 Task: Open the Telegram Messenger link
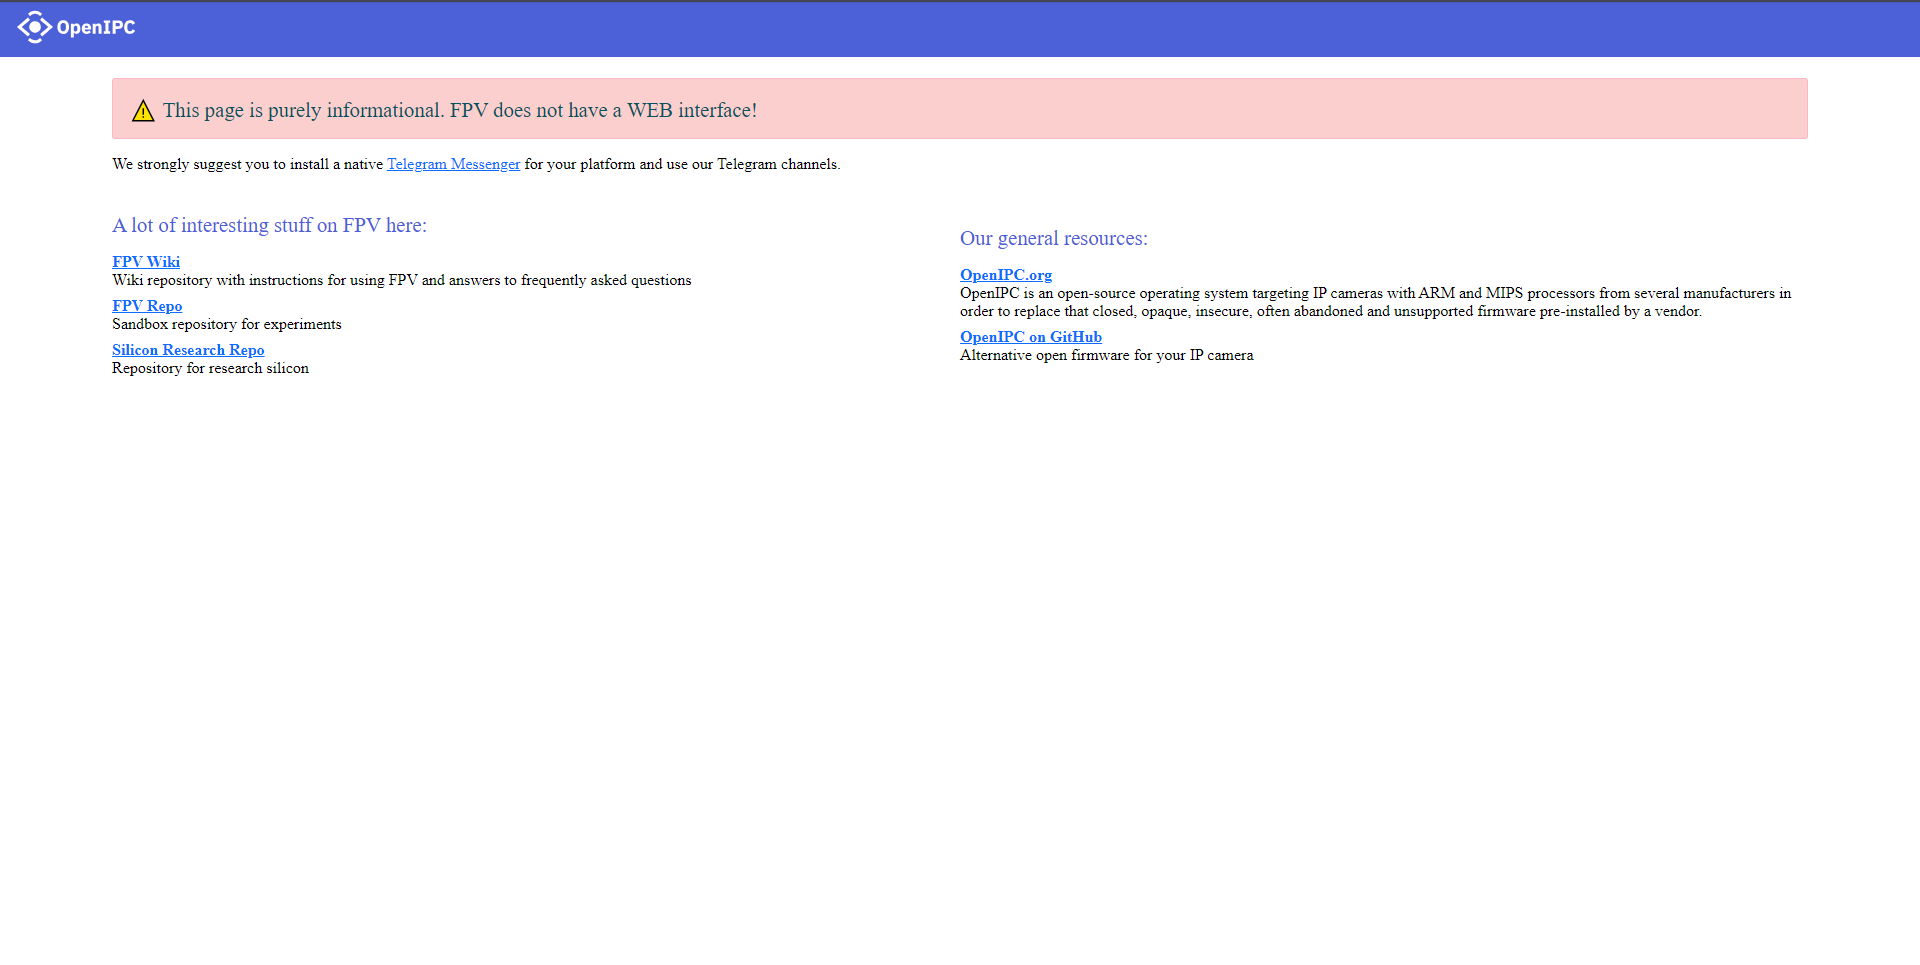click(453, 164)
